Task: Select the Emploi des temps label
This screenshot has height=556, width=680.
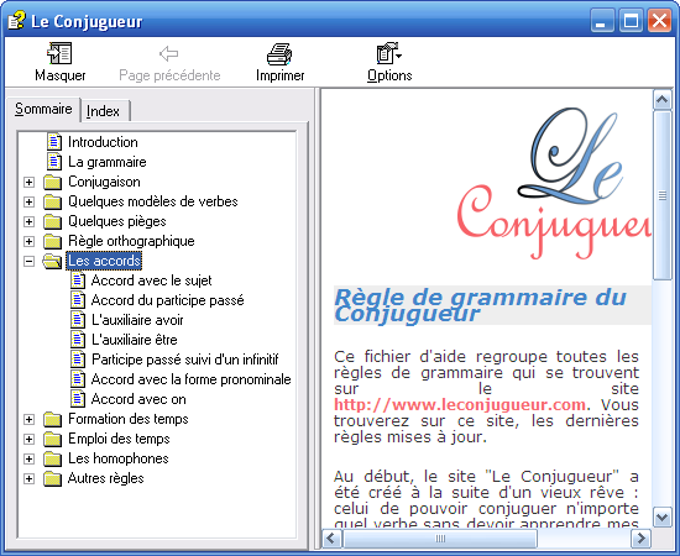Action: tap(119, 439)
